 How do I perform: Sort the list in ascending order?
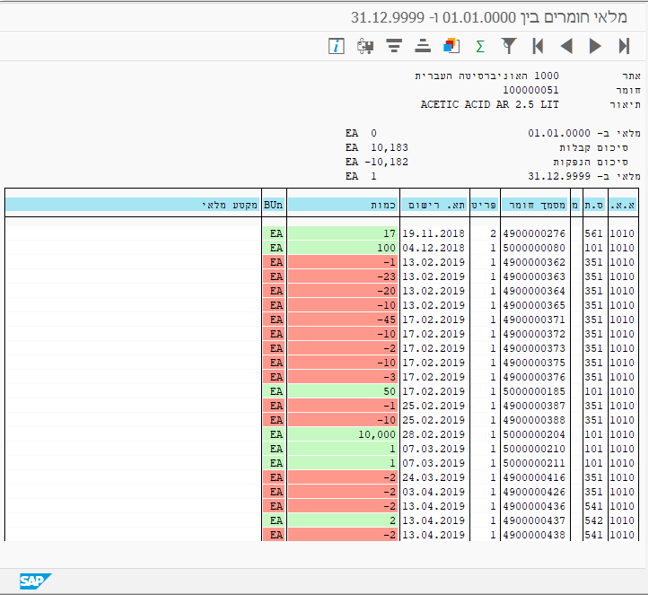(x=422, y=46)
